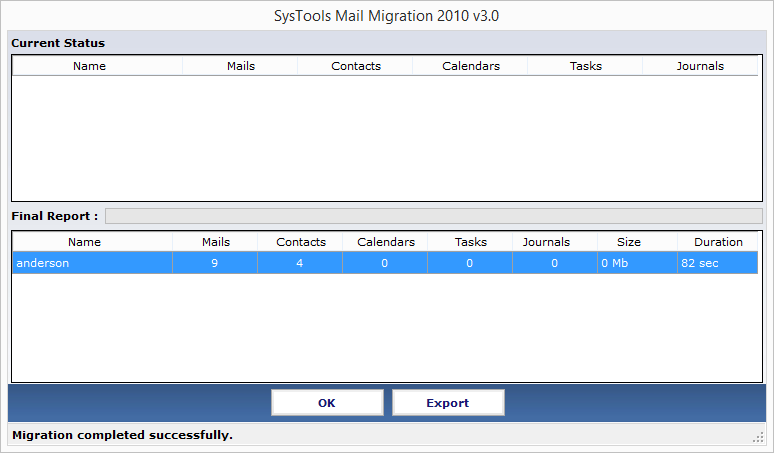Click the Name column header in Final Report
774x453 pixels.
click(x=92, y=242)
